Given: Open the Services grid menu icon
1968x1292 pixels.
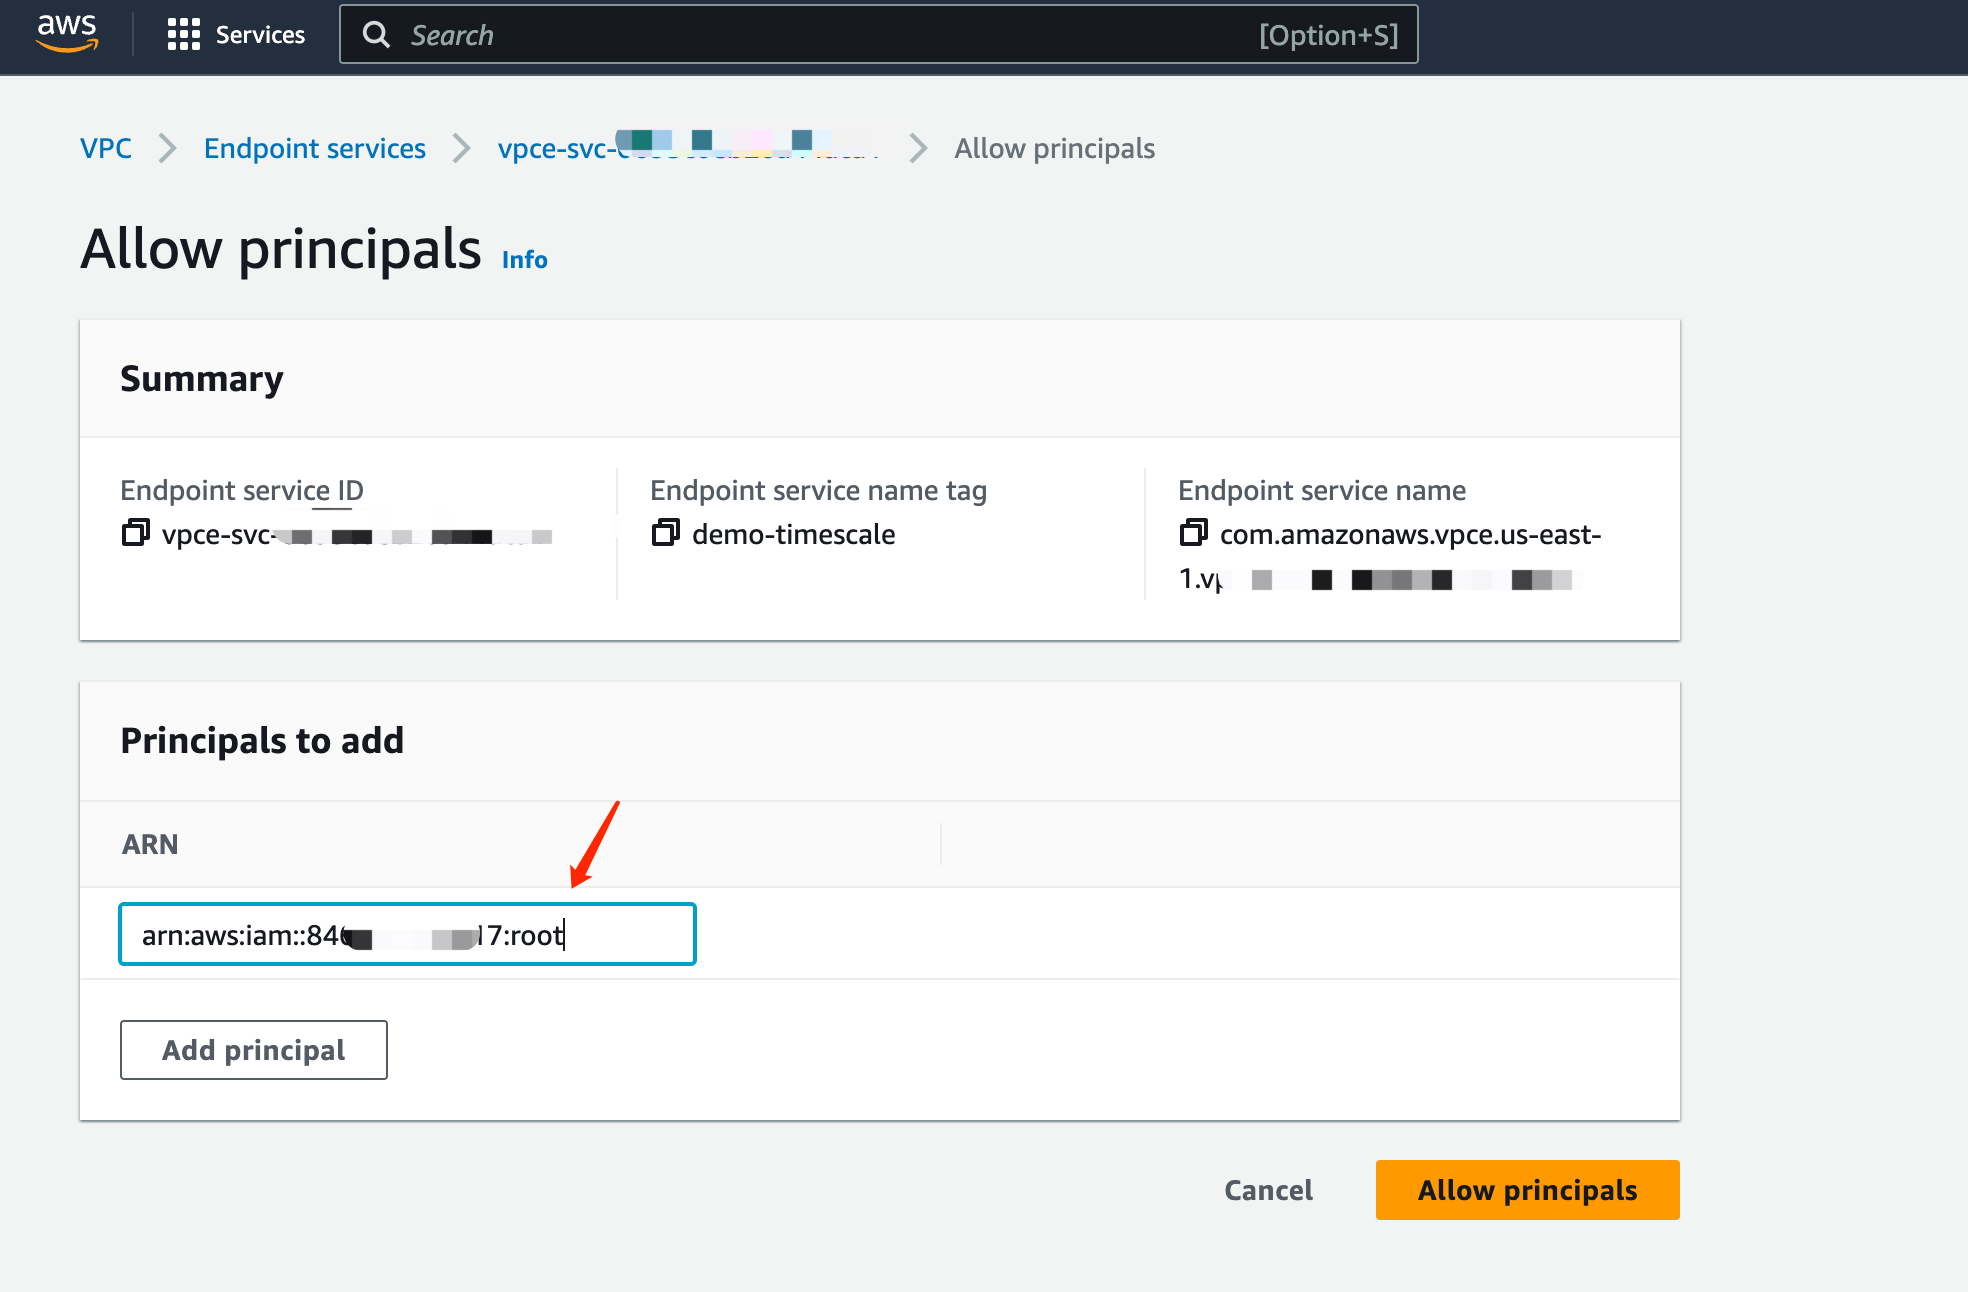Looking at the screenshot, I should pos(183,35).
